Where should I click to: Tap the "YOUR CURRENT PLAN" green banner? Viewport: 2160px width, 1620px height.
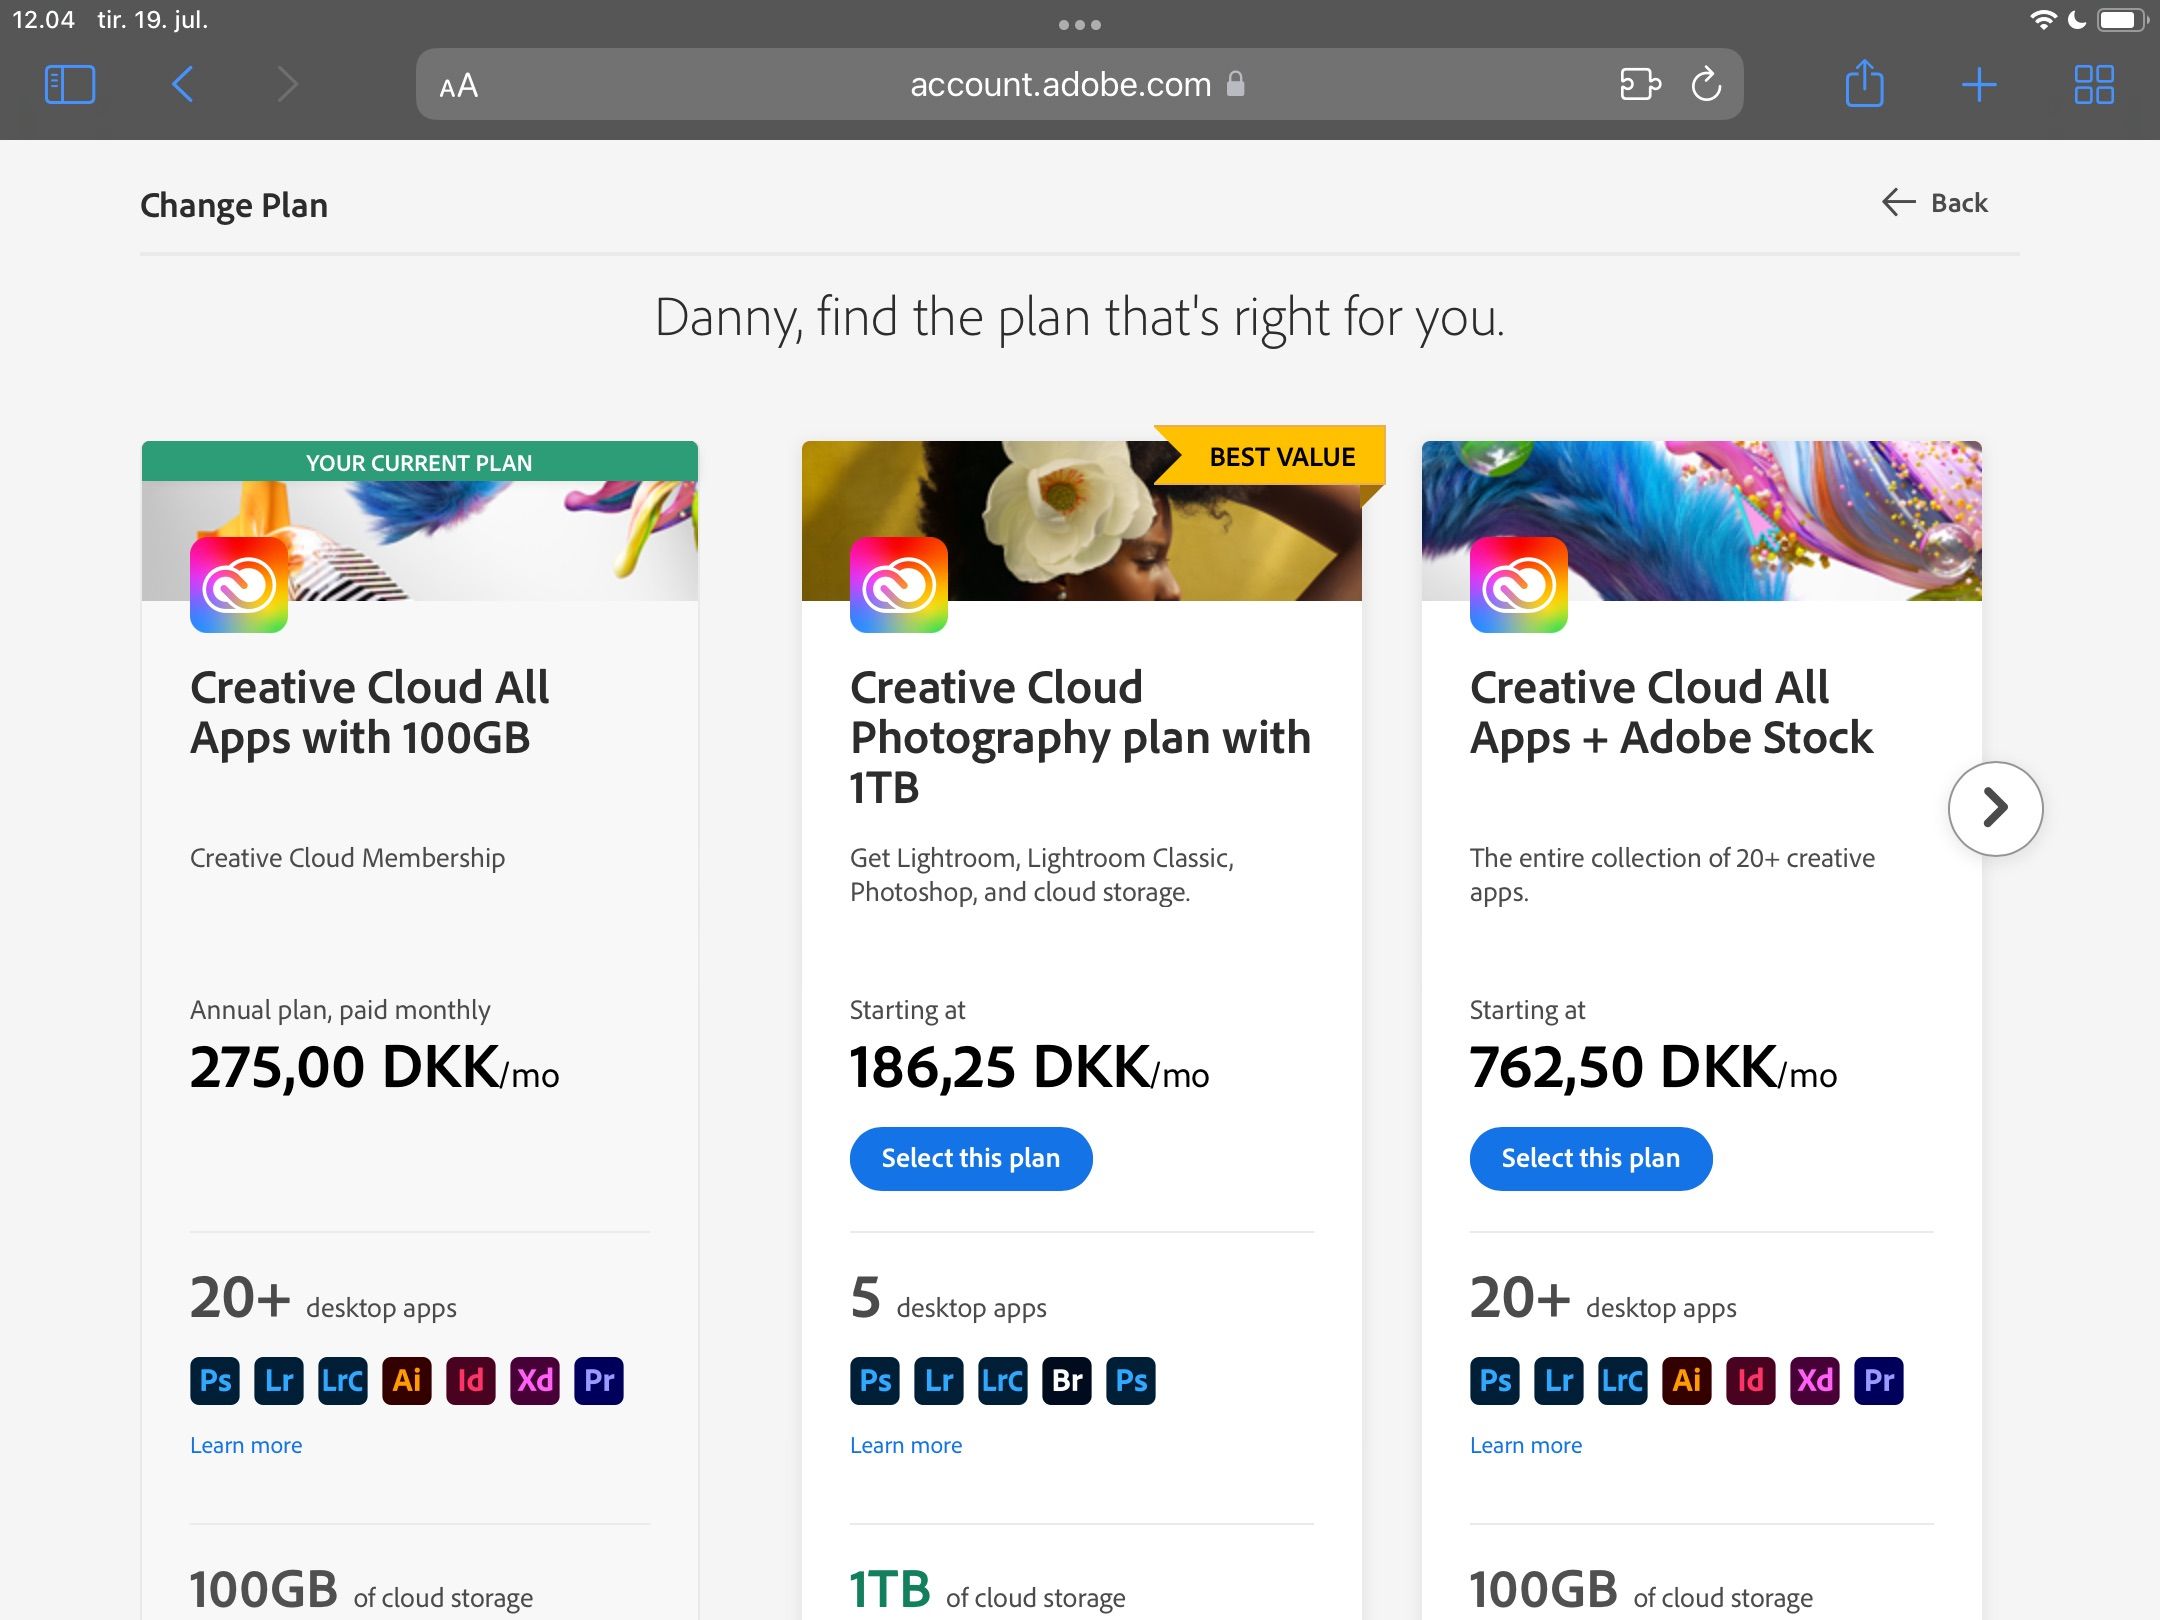point(420,462)
